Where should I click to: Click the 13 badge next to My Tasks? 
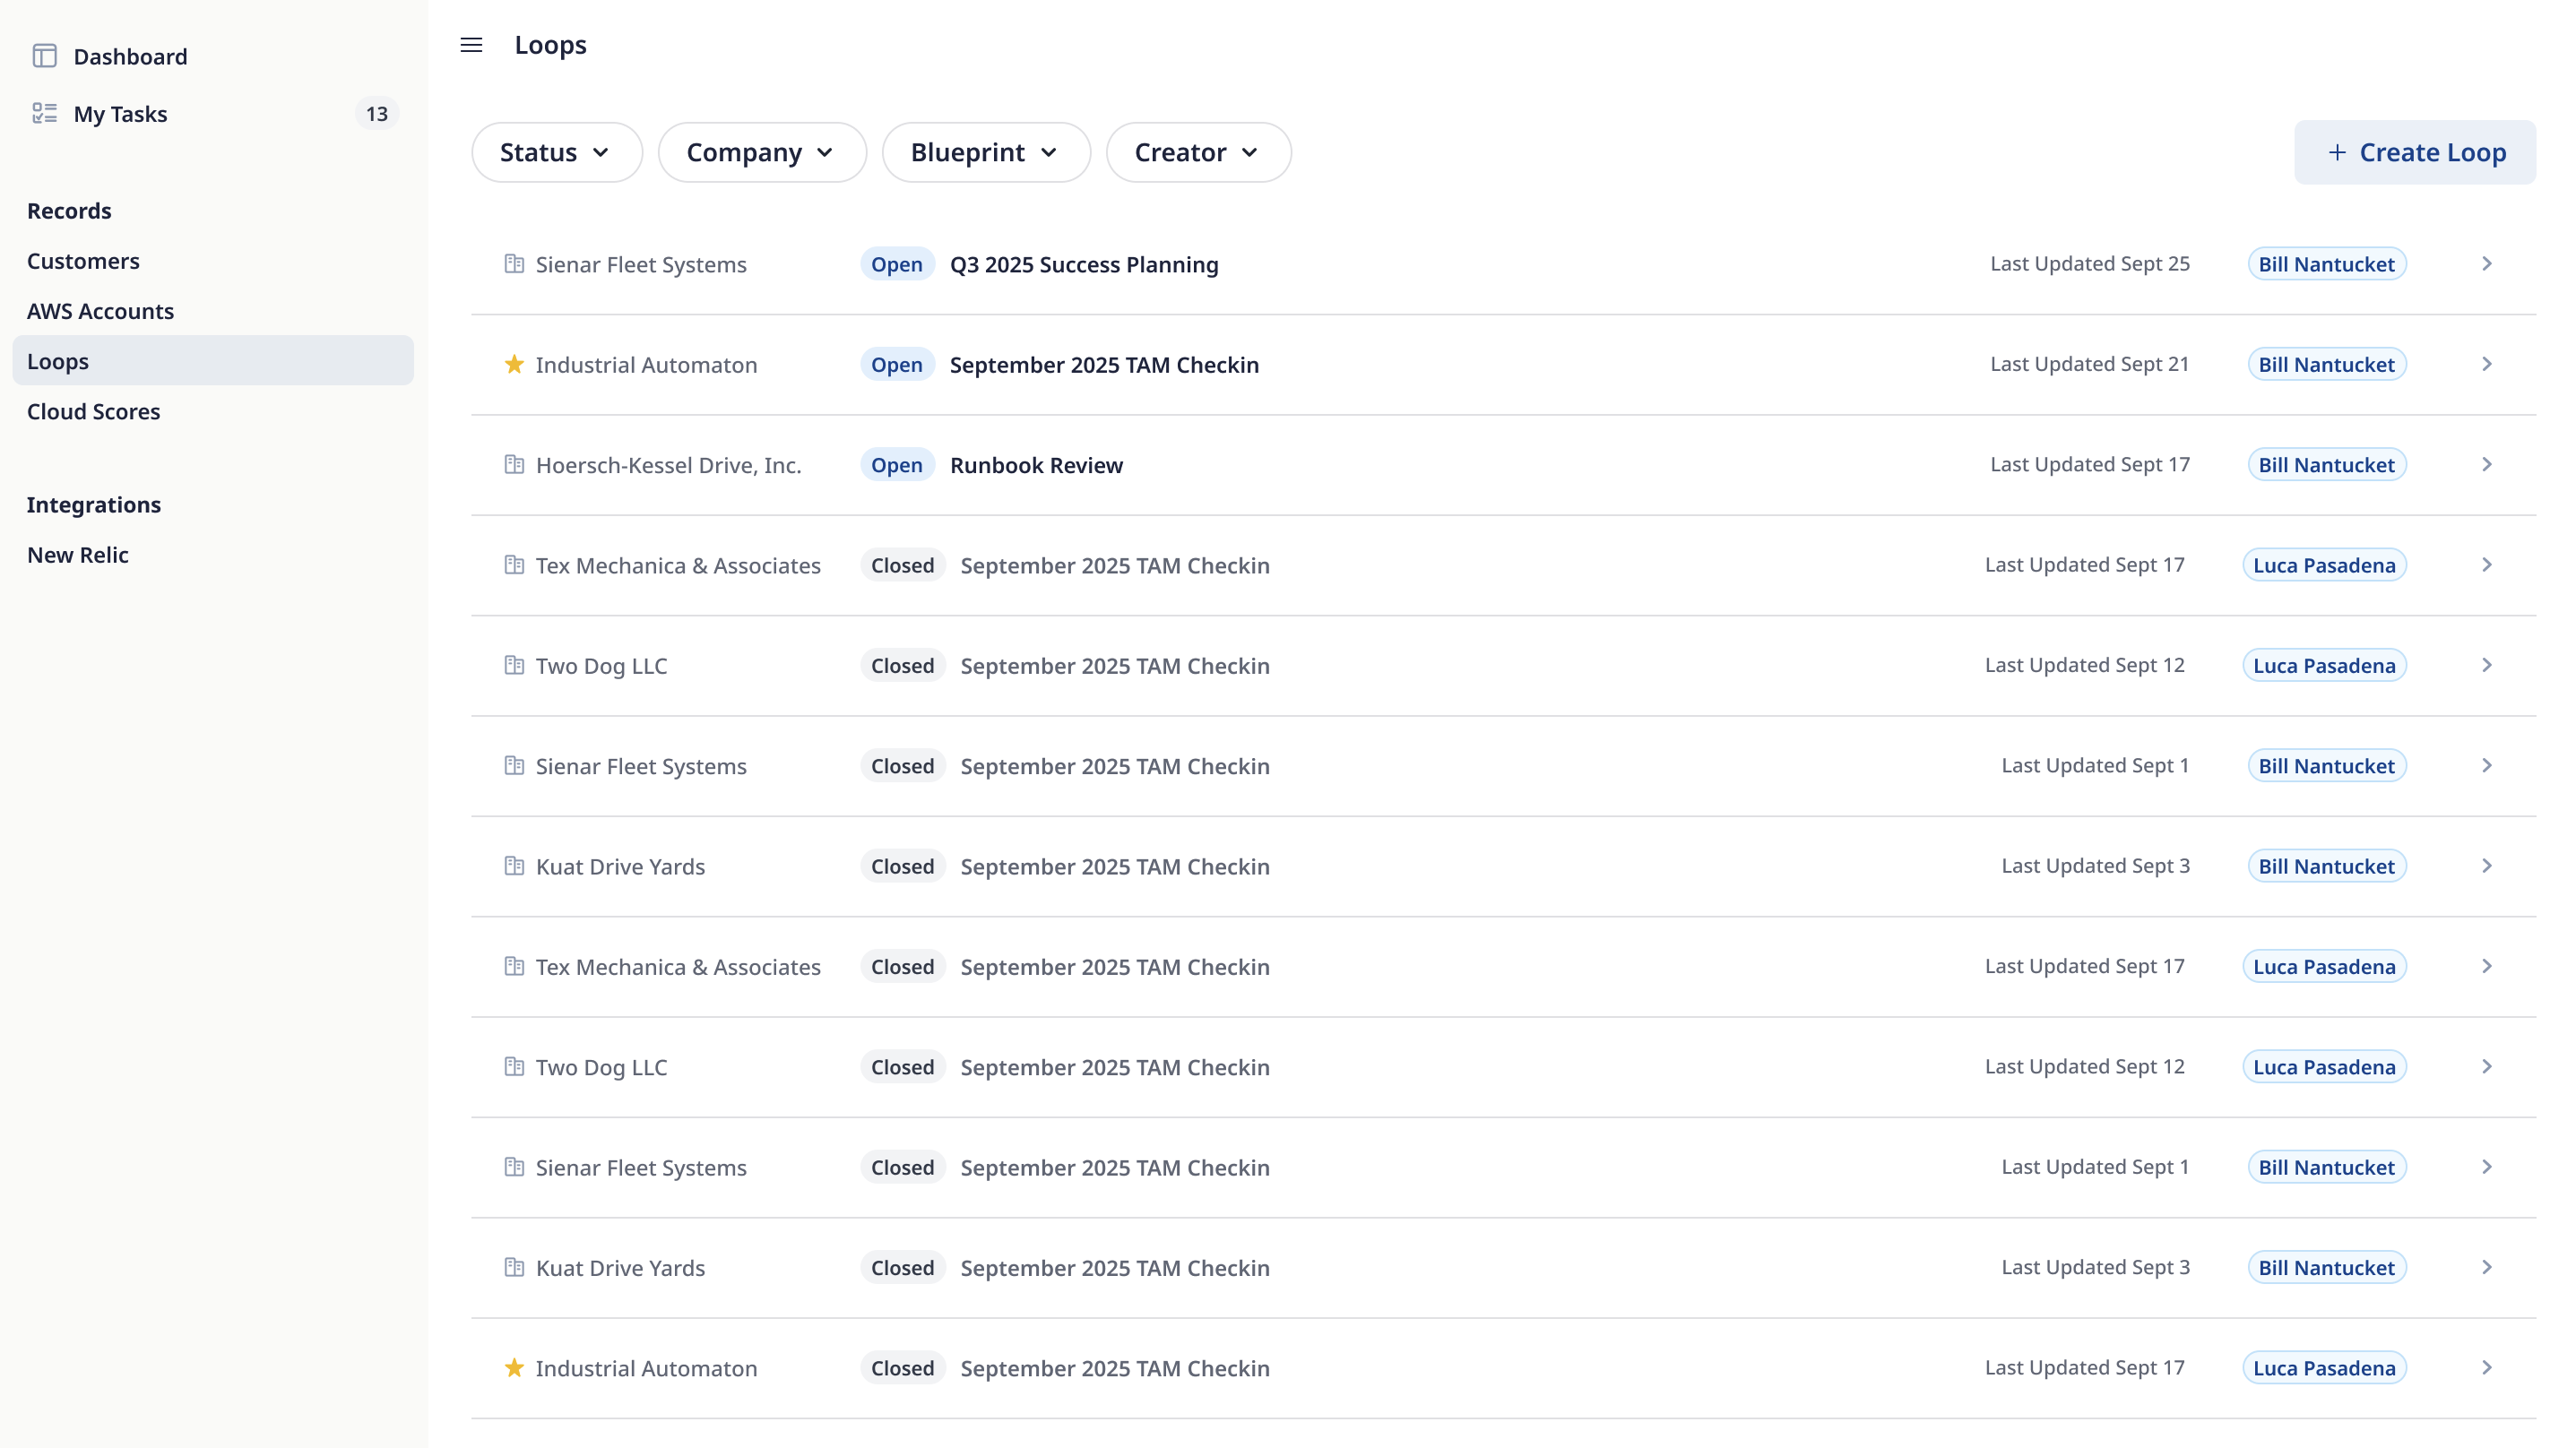[x=376, y=114]
